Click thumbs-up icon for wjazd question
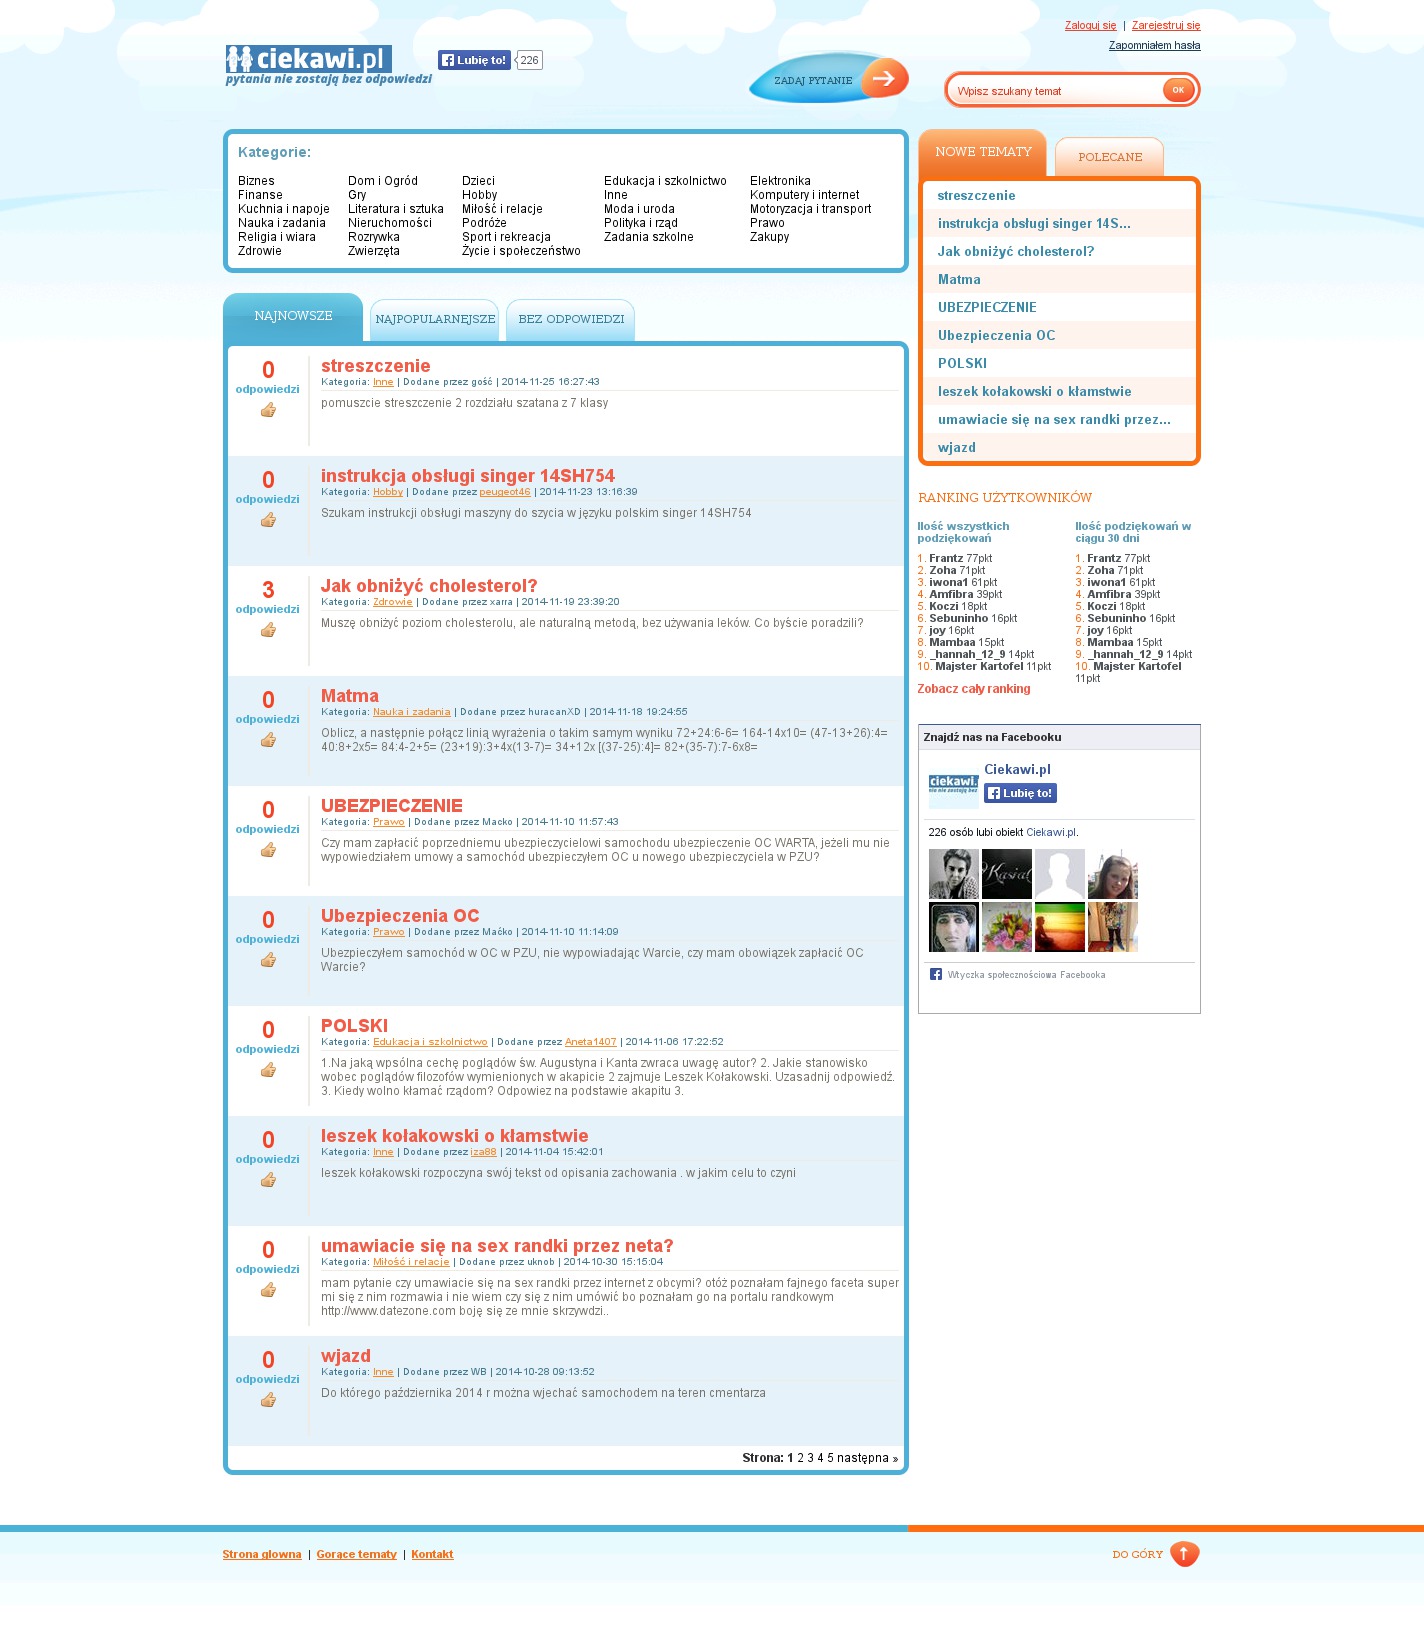Image resolution: width=1424 pixels, height=1628 pixels. tap(268, 1400)
